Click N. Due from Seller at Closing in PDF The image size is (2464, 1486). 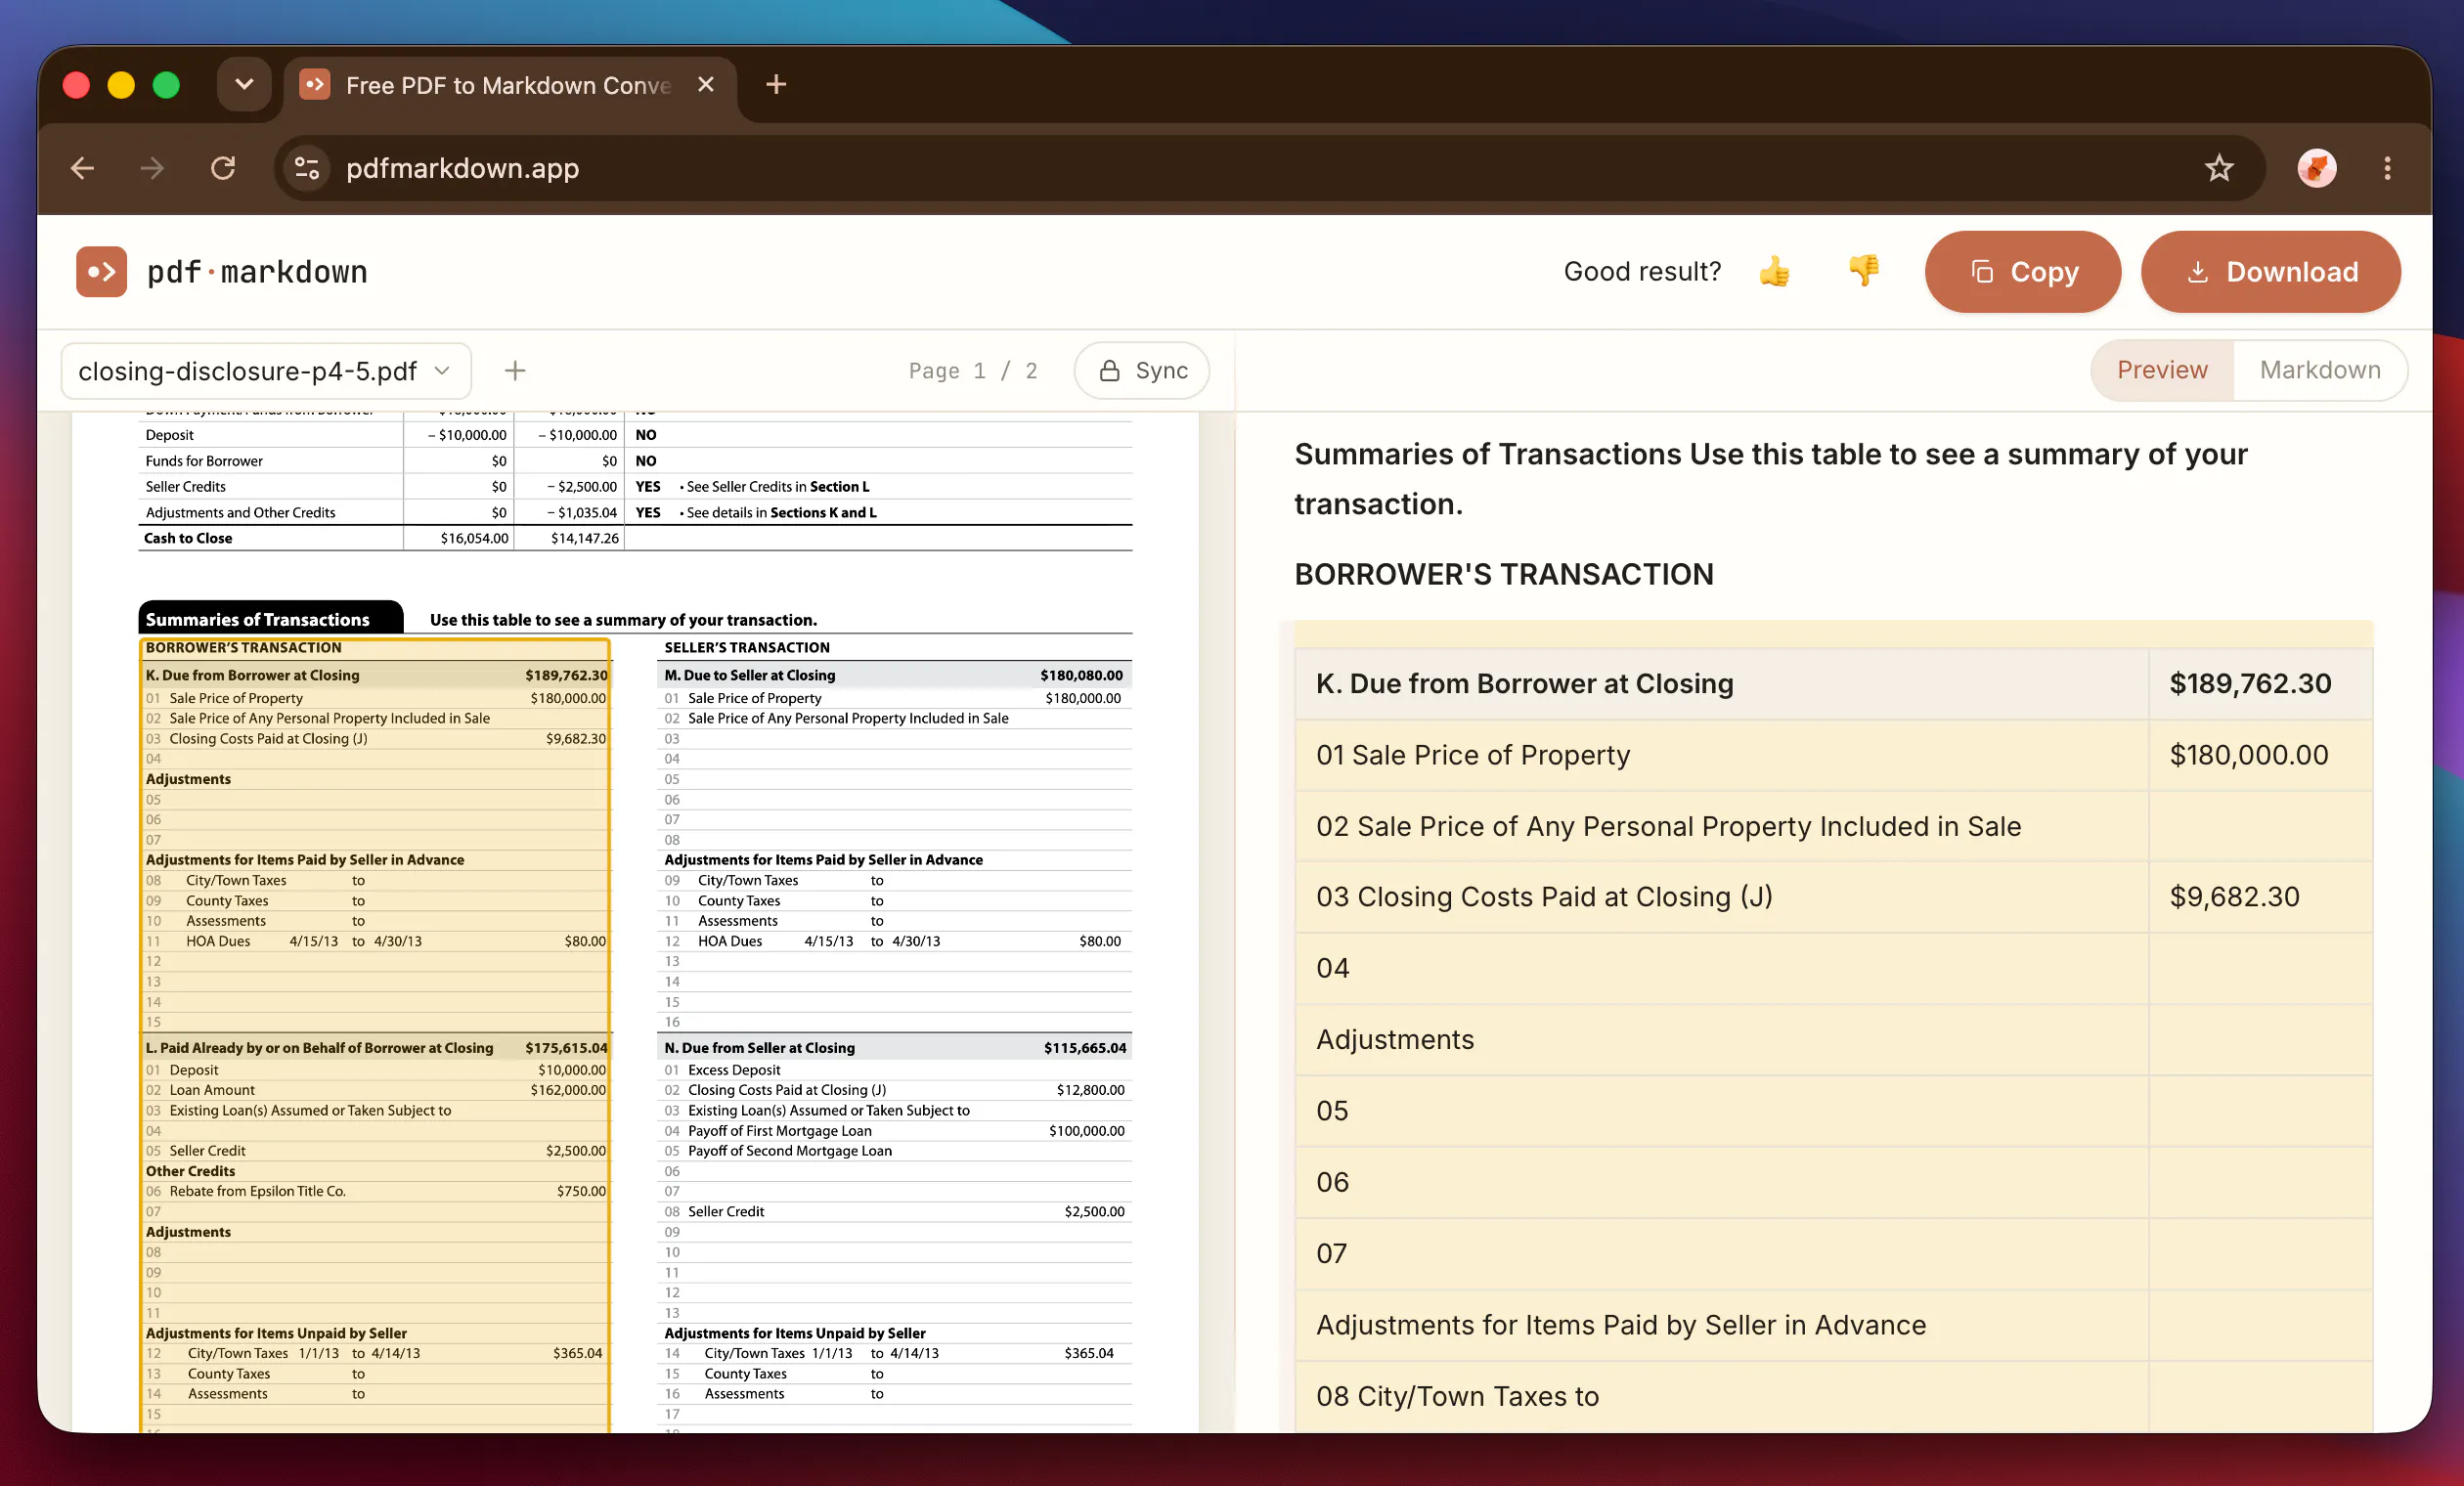pos(760,1048)
